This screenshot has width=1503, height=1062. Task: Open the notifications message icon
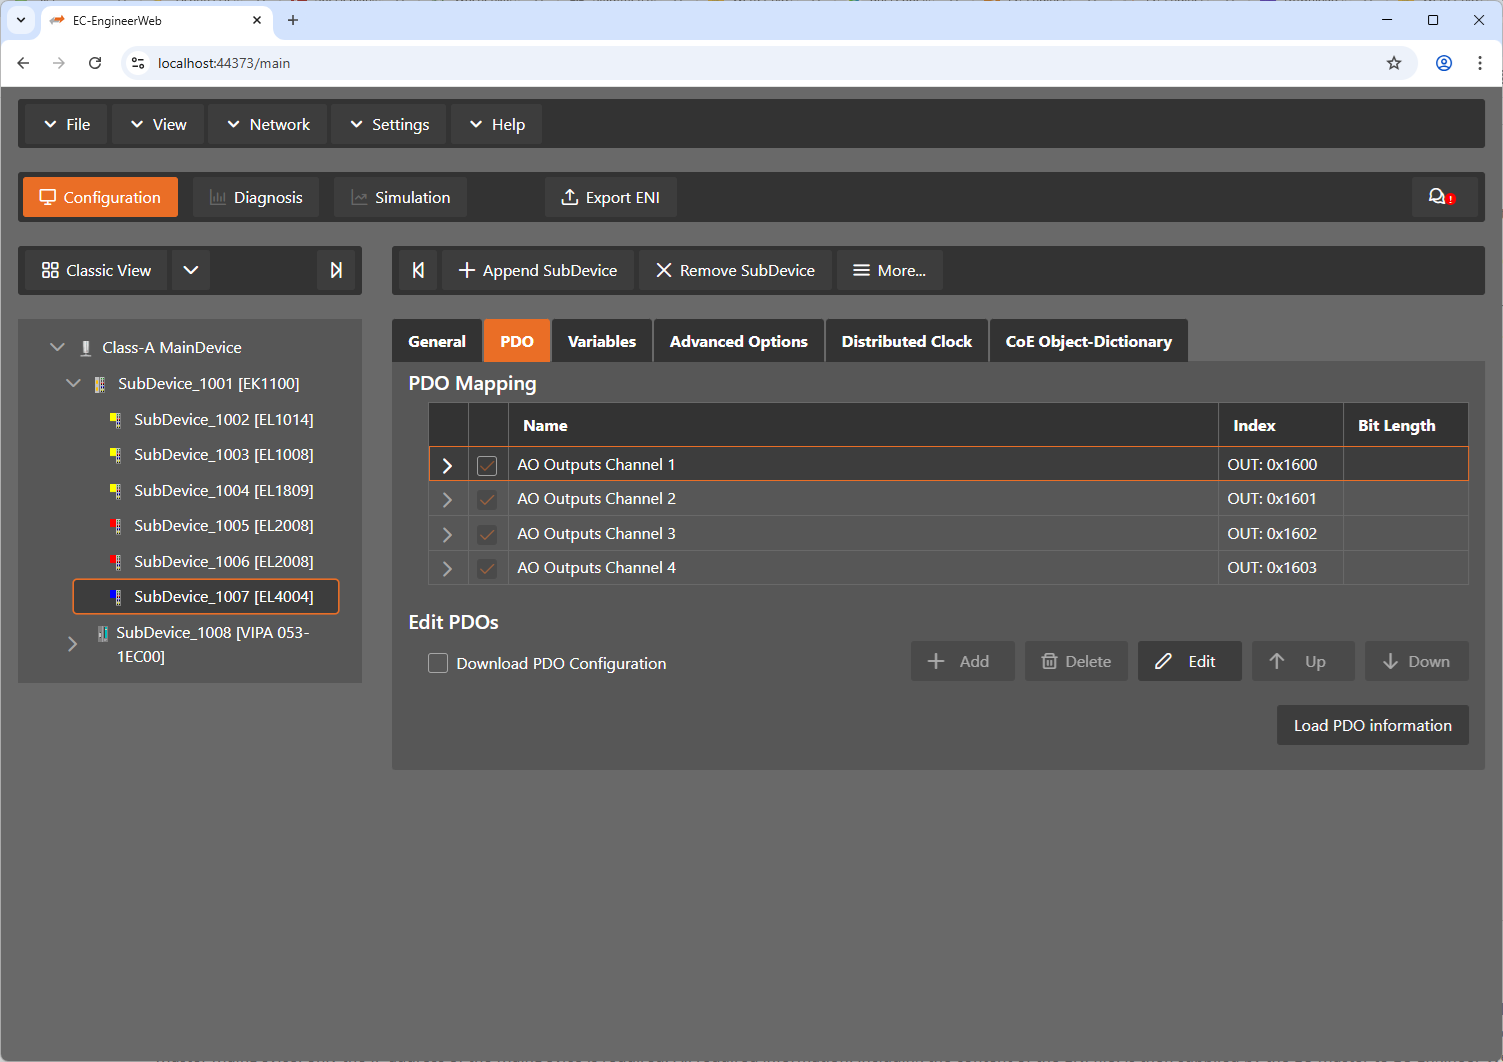[x=1444, y=197]
